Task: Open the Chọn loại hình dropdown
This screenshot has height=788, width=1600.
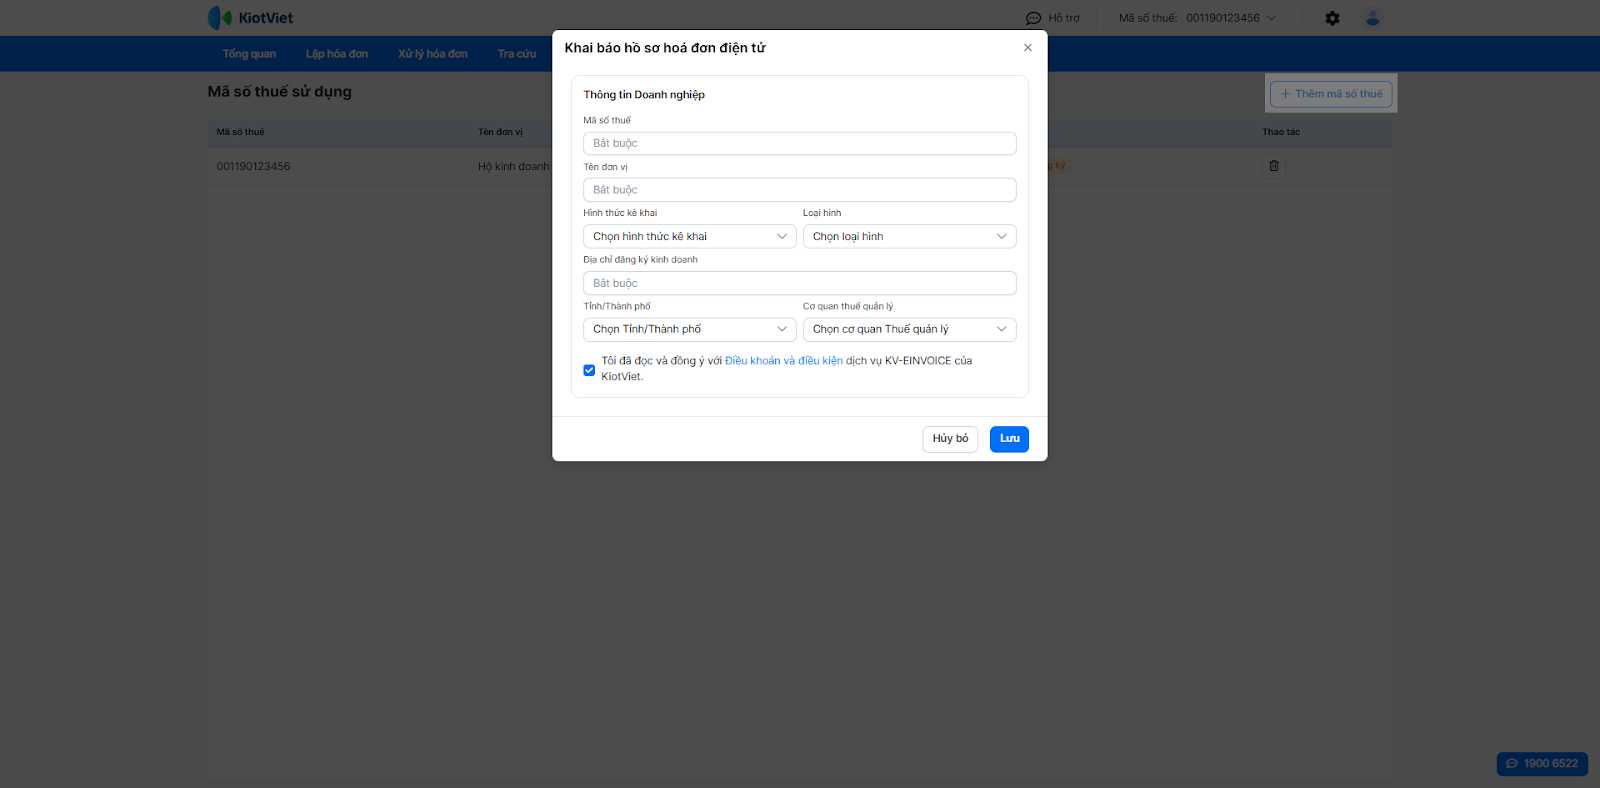Action: coord(909,237)
